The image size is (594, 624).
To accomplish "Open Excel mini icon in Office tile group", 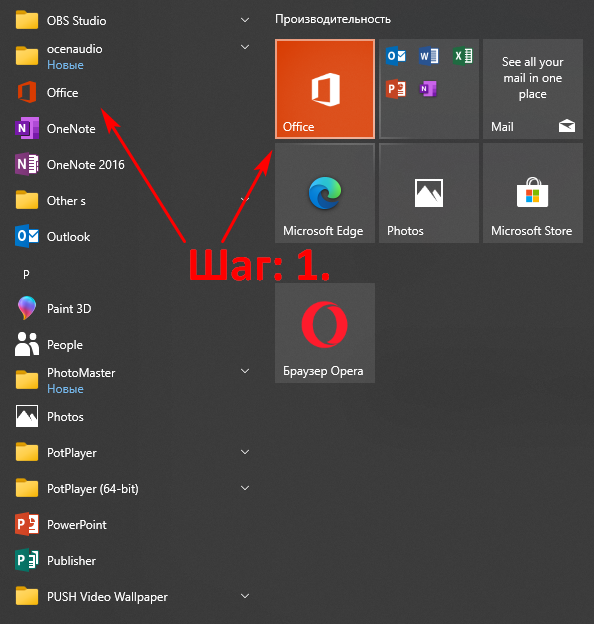I will pyautogui.click(x=463, y=56).
